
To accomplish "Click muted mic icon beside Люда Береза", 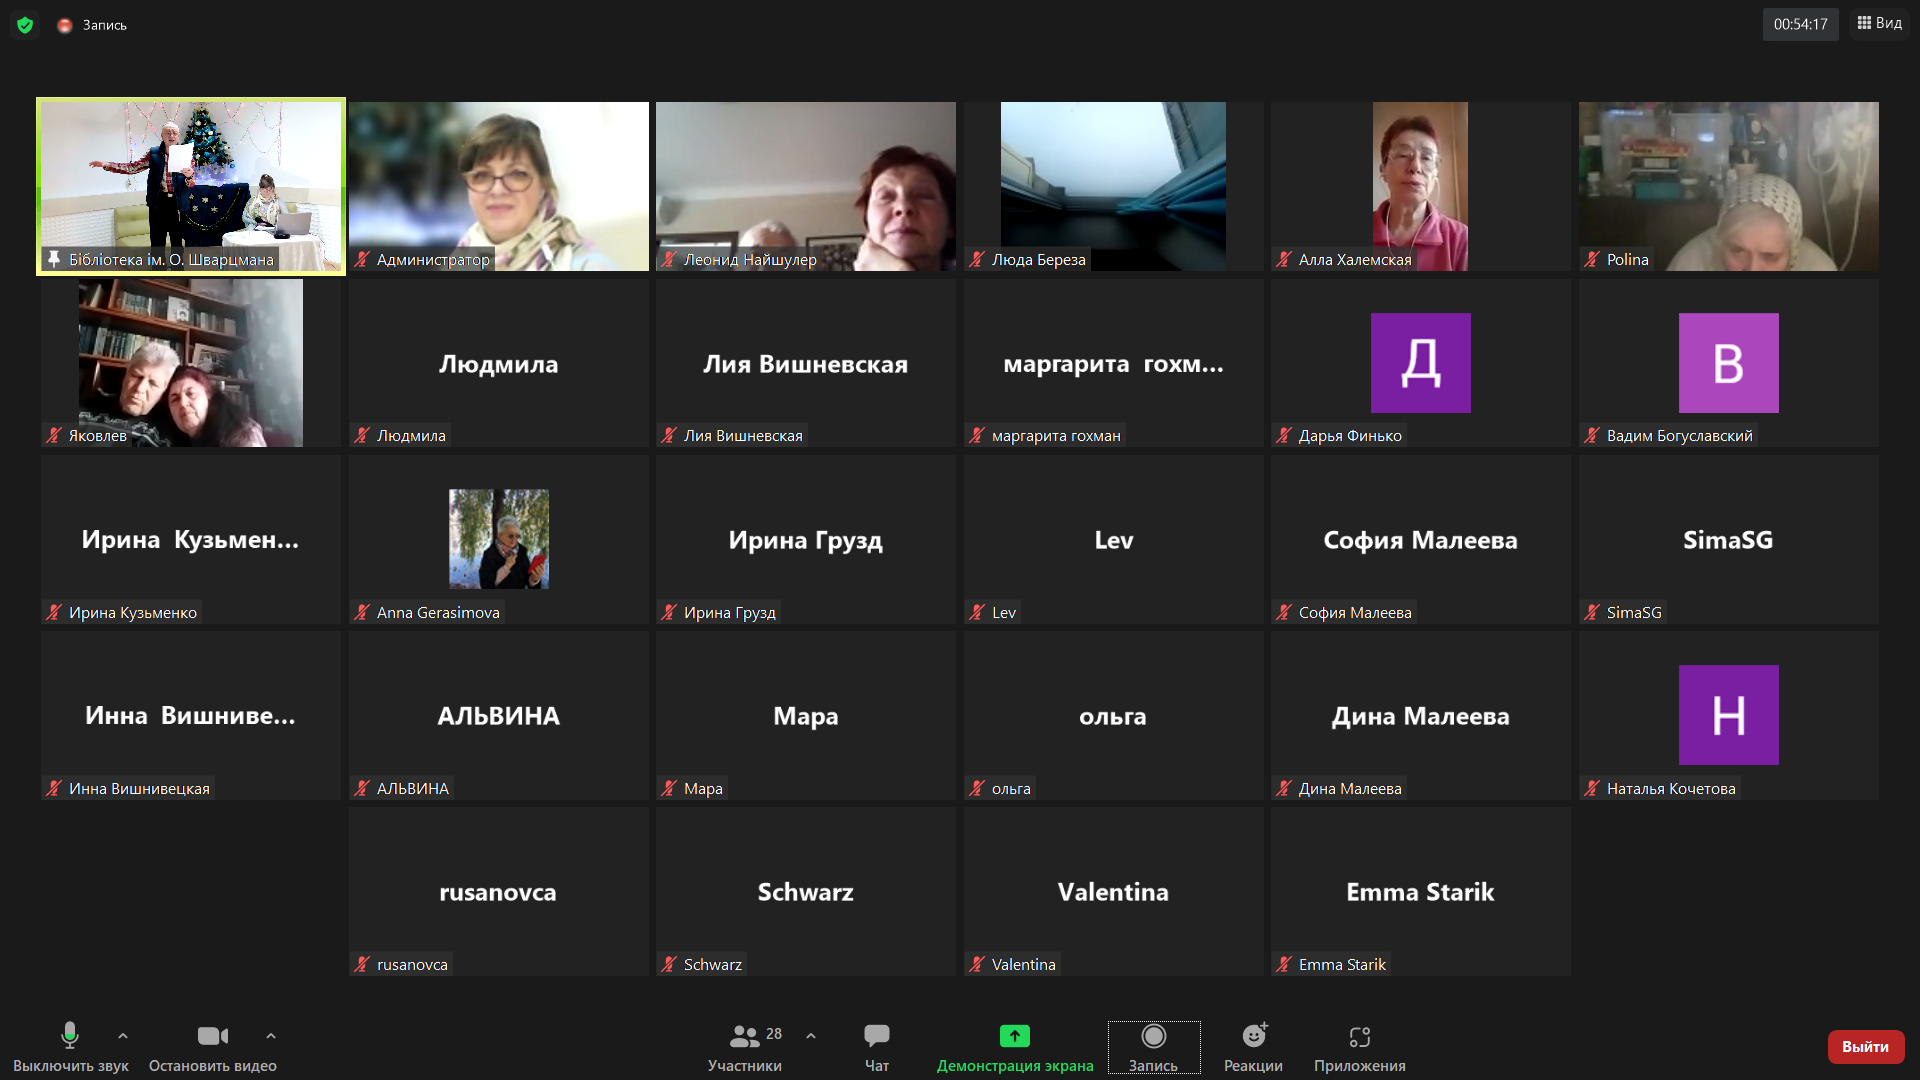I will [x=977, y=259].
